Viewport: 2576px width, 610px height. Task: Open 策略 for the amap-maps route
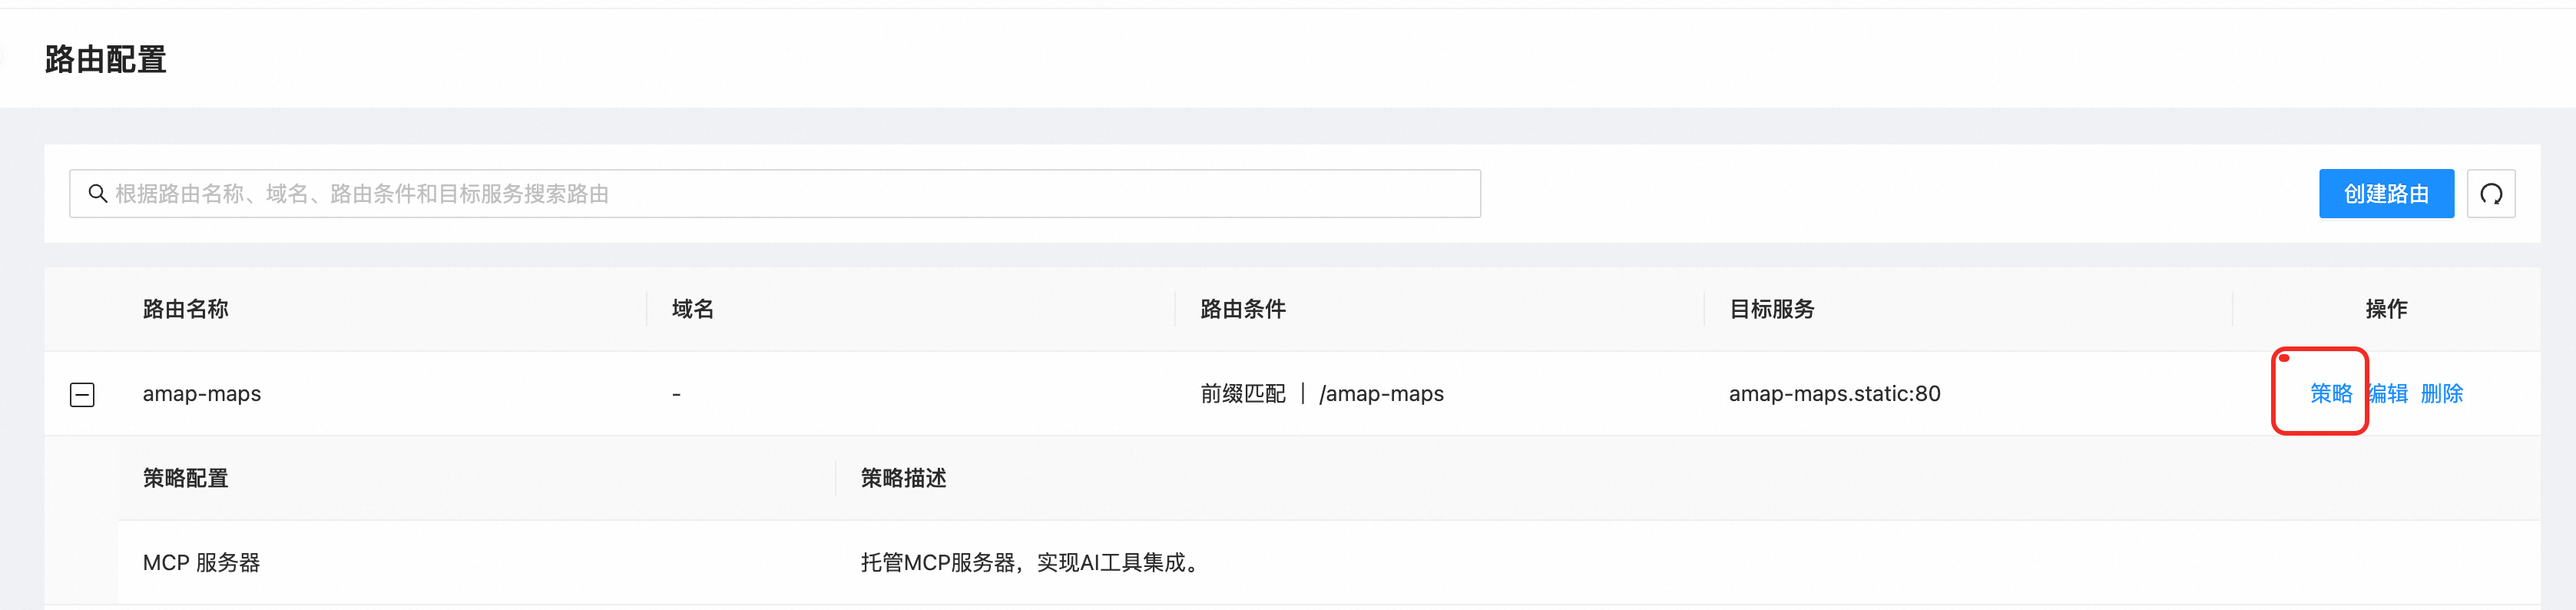tap(2330, 394)
